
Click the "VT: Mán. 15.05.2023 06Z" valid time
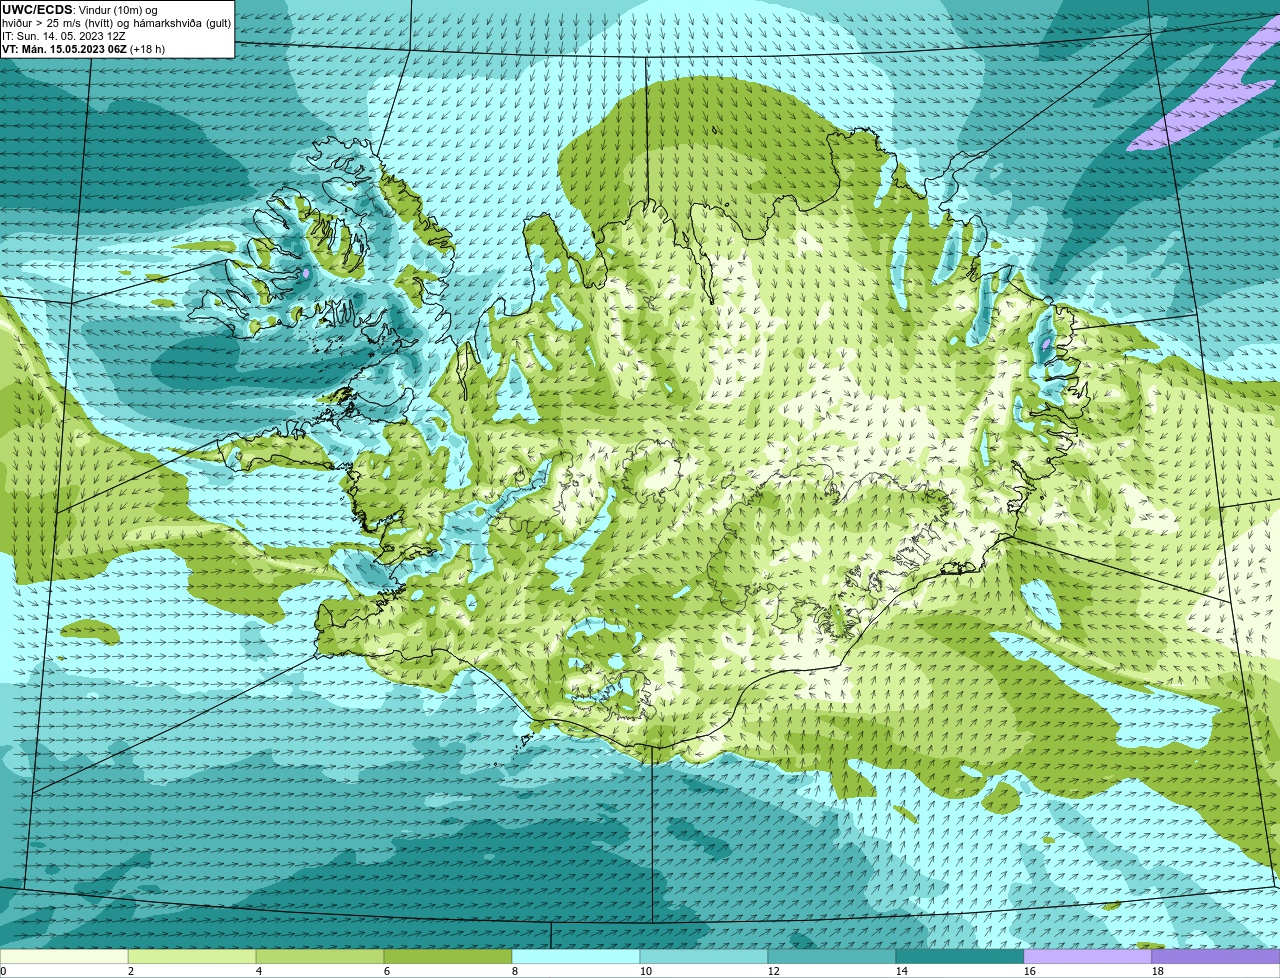coord(64,49)
